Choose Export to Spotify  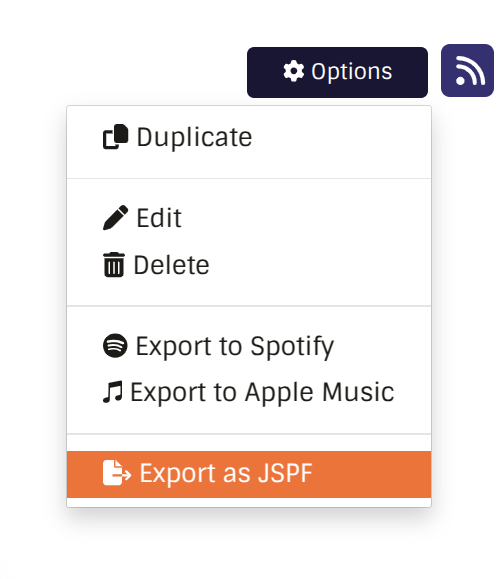coord(249,346)
